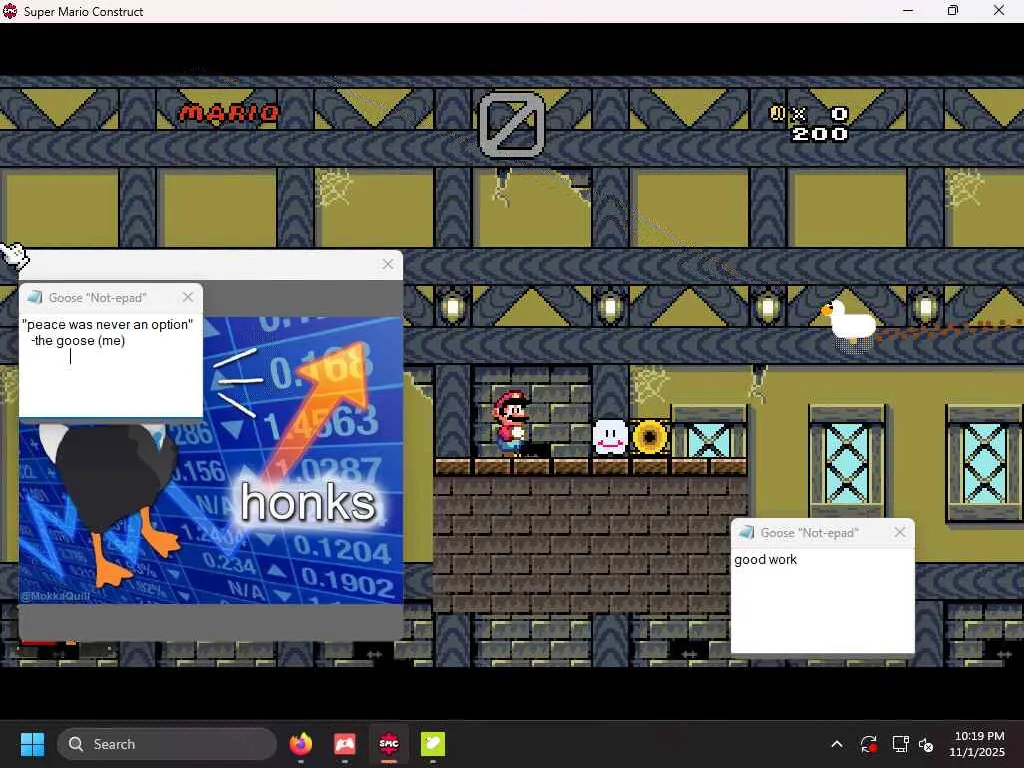Click the empty reserve item box
The width and height of the screenshot is (1024, 768).
512,125
